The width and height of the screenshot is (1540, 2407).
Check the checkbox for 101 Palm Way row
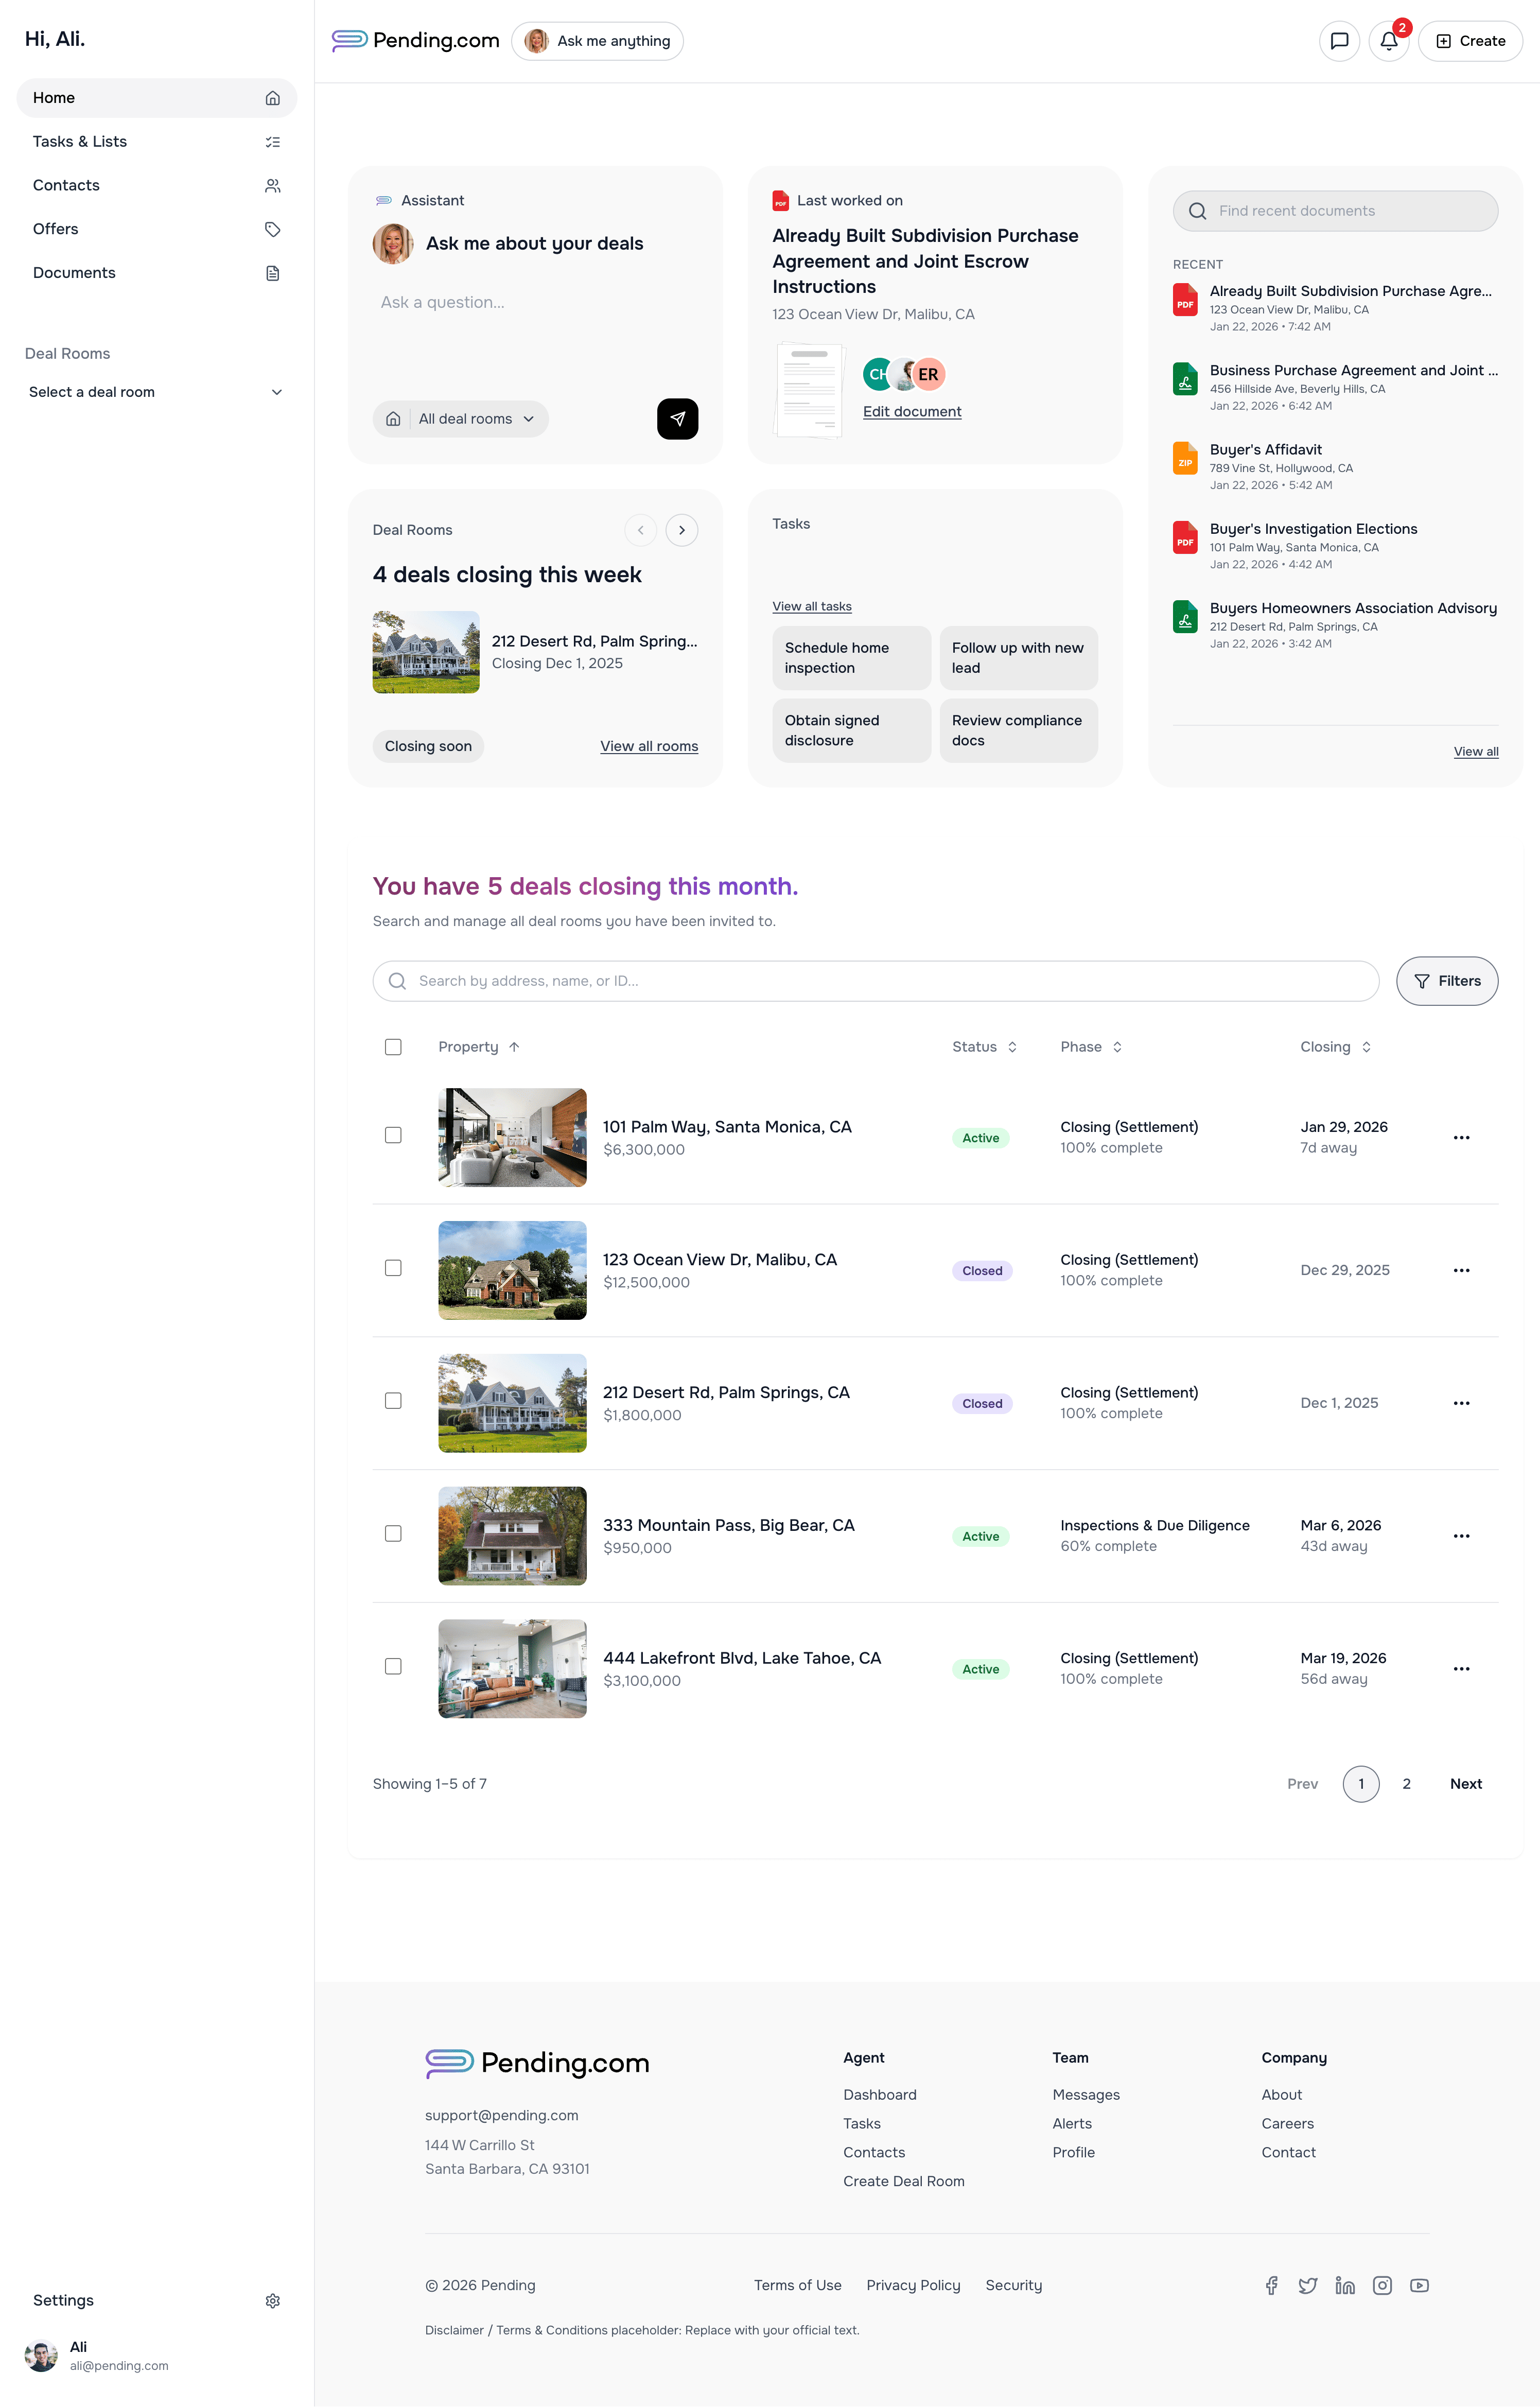click(x=393, y=1135)
